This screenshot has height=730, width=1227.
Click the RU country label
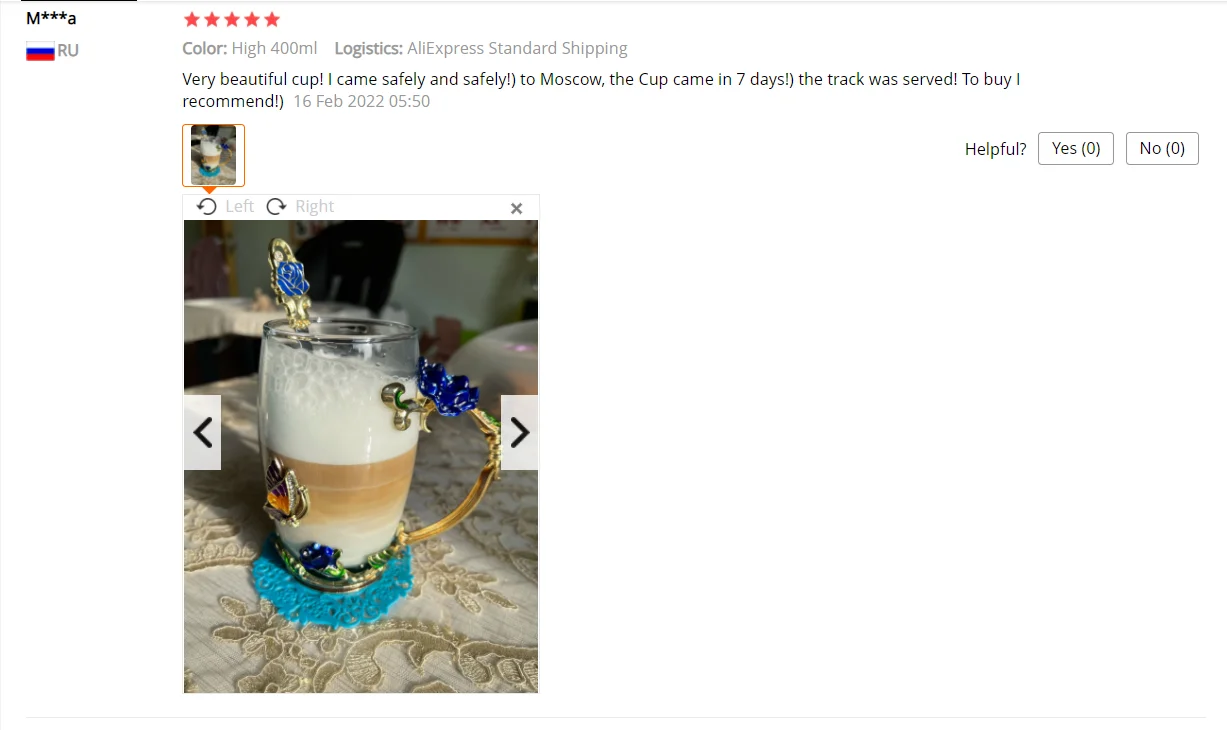pos(68,51)
